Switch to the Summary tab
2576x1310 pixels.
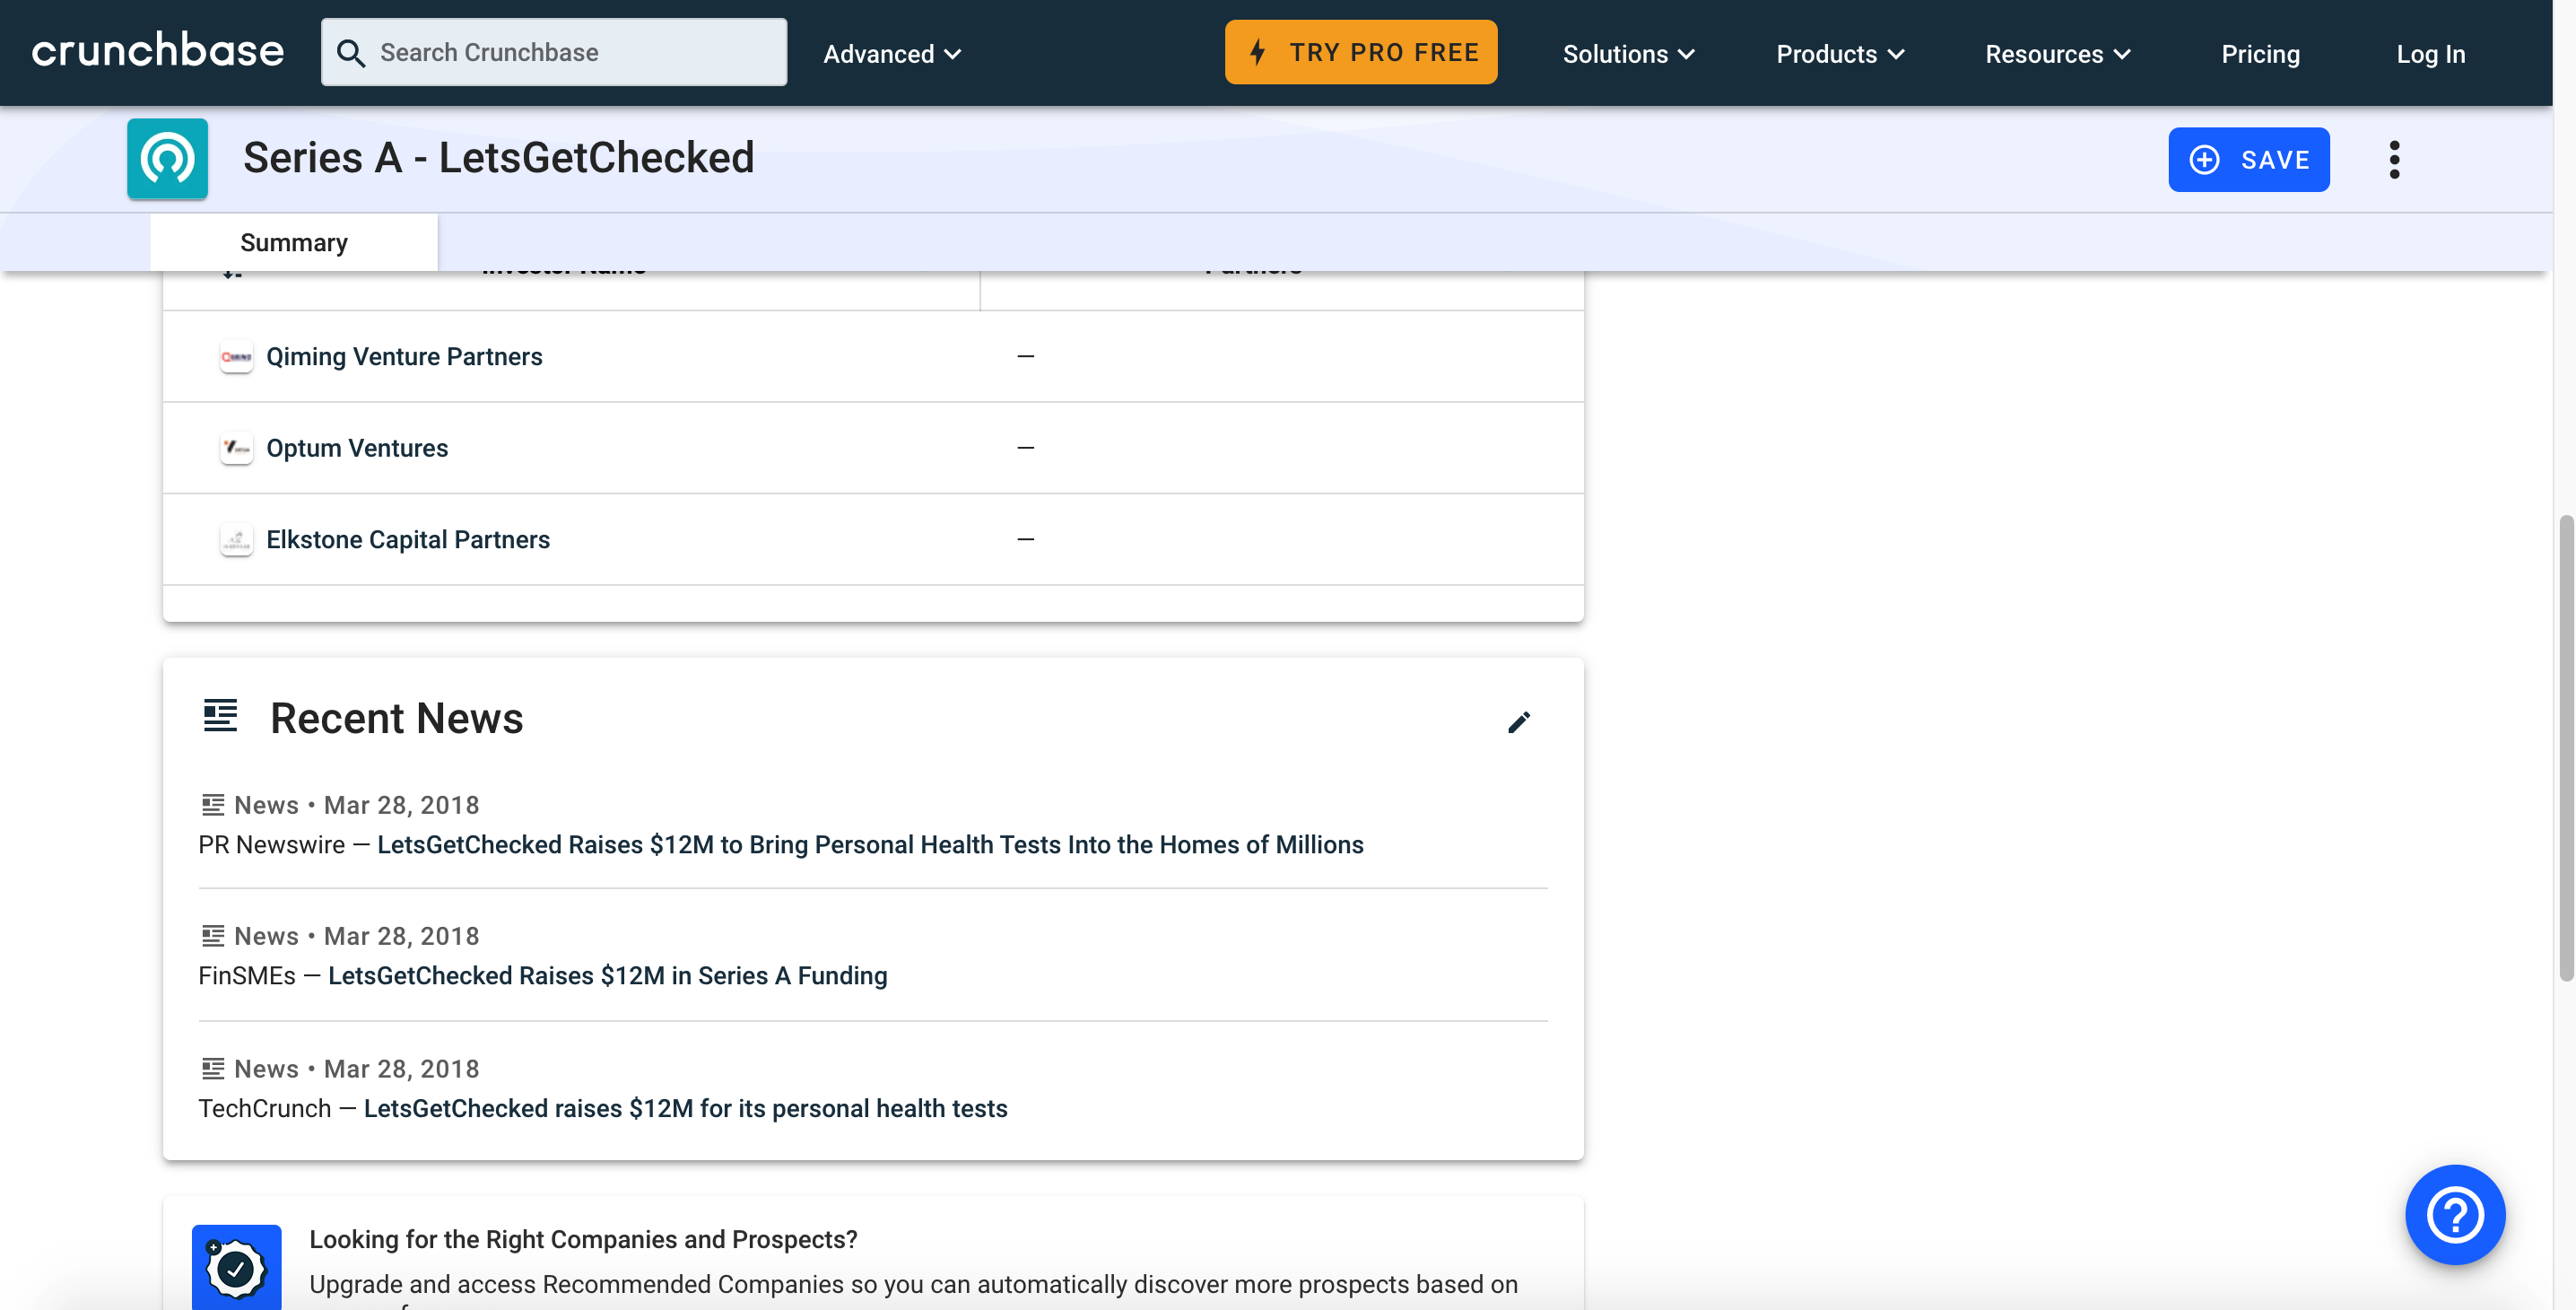293,241
